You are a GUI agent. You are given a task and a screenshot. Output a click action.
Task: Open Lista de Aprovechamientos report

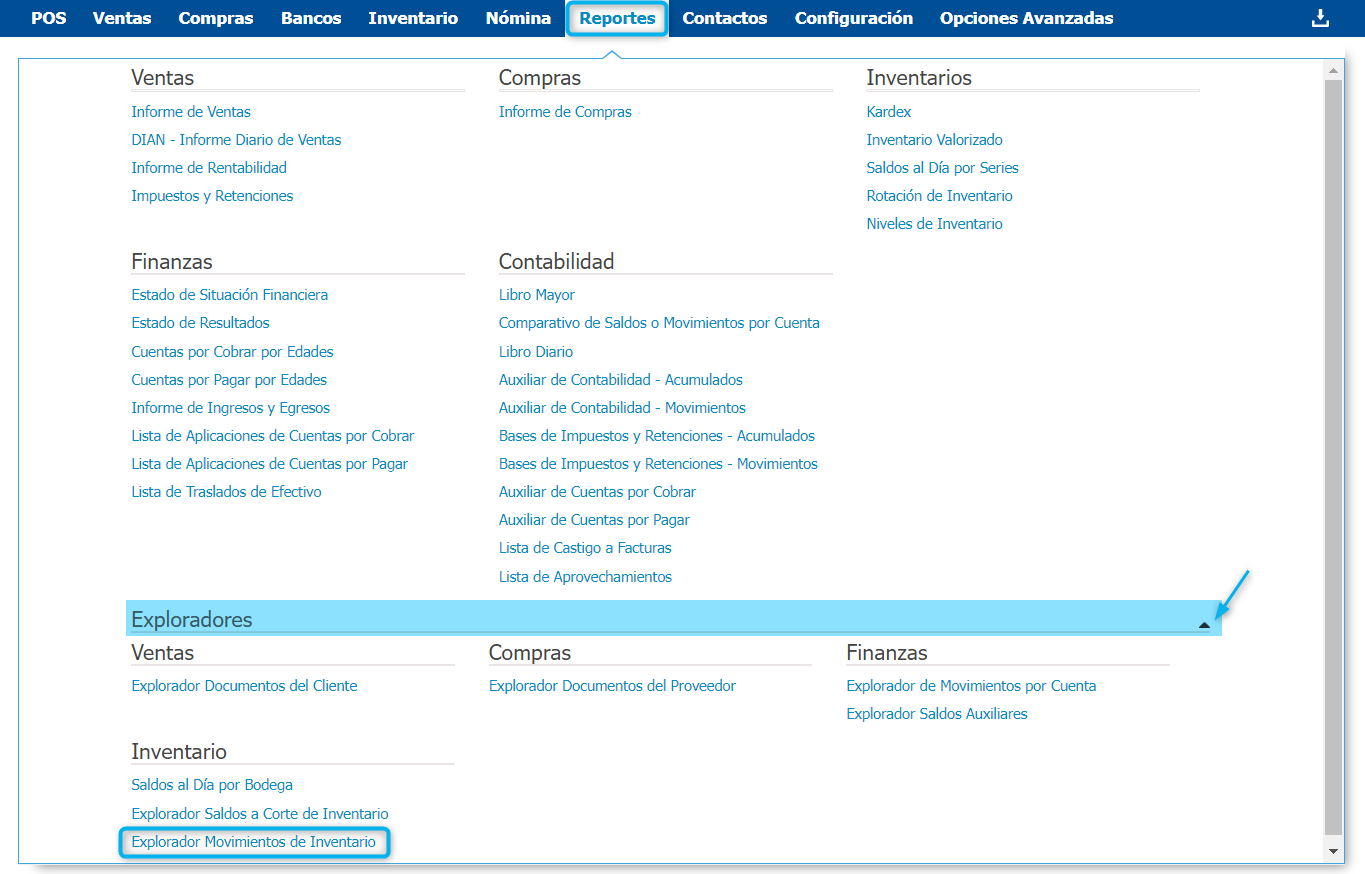585,577
